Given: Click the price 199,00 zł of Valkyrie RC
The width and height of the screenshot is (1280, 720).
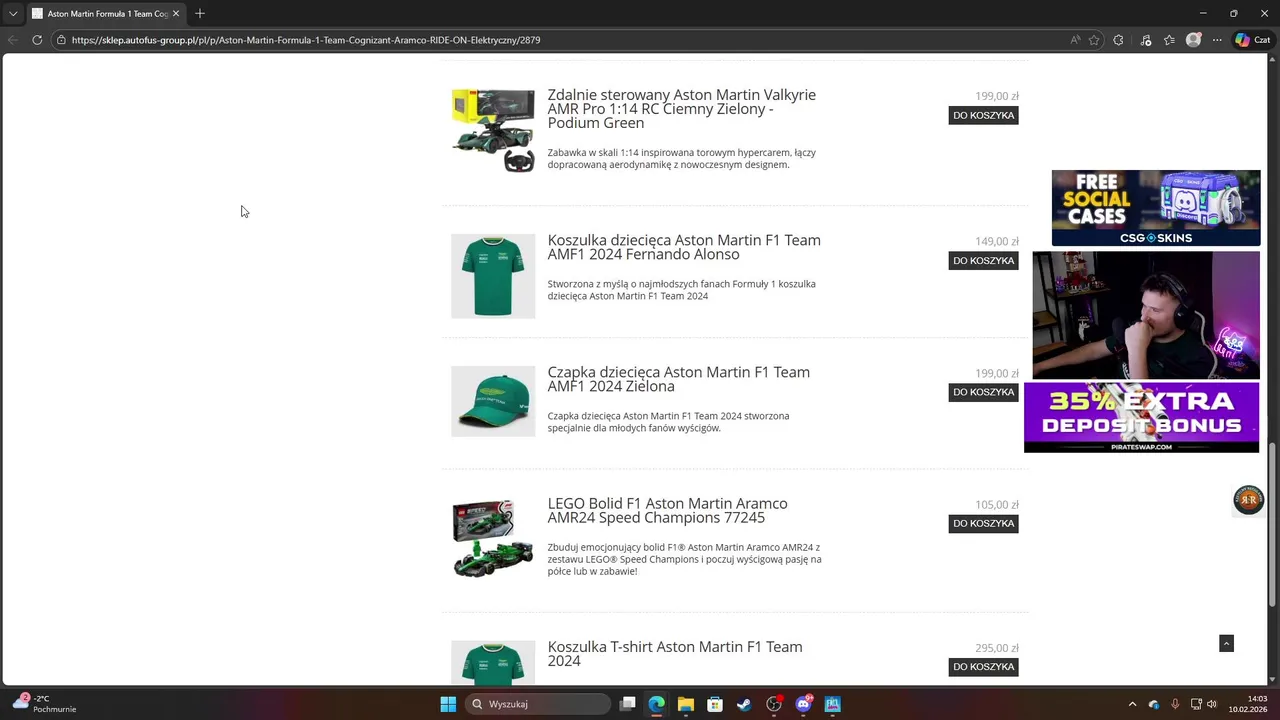Looking at the screenshot, I should click(997, 96).
